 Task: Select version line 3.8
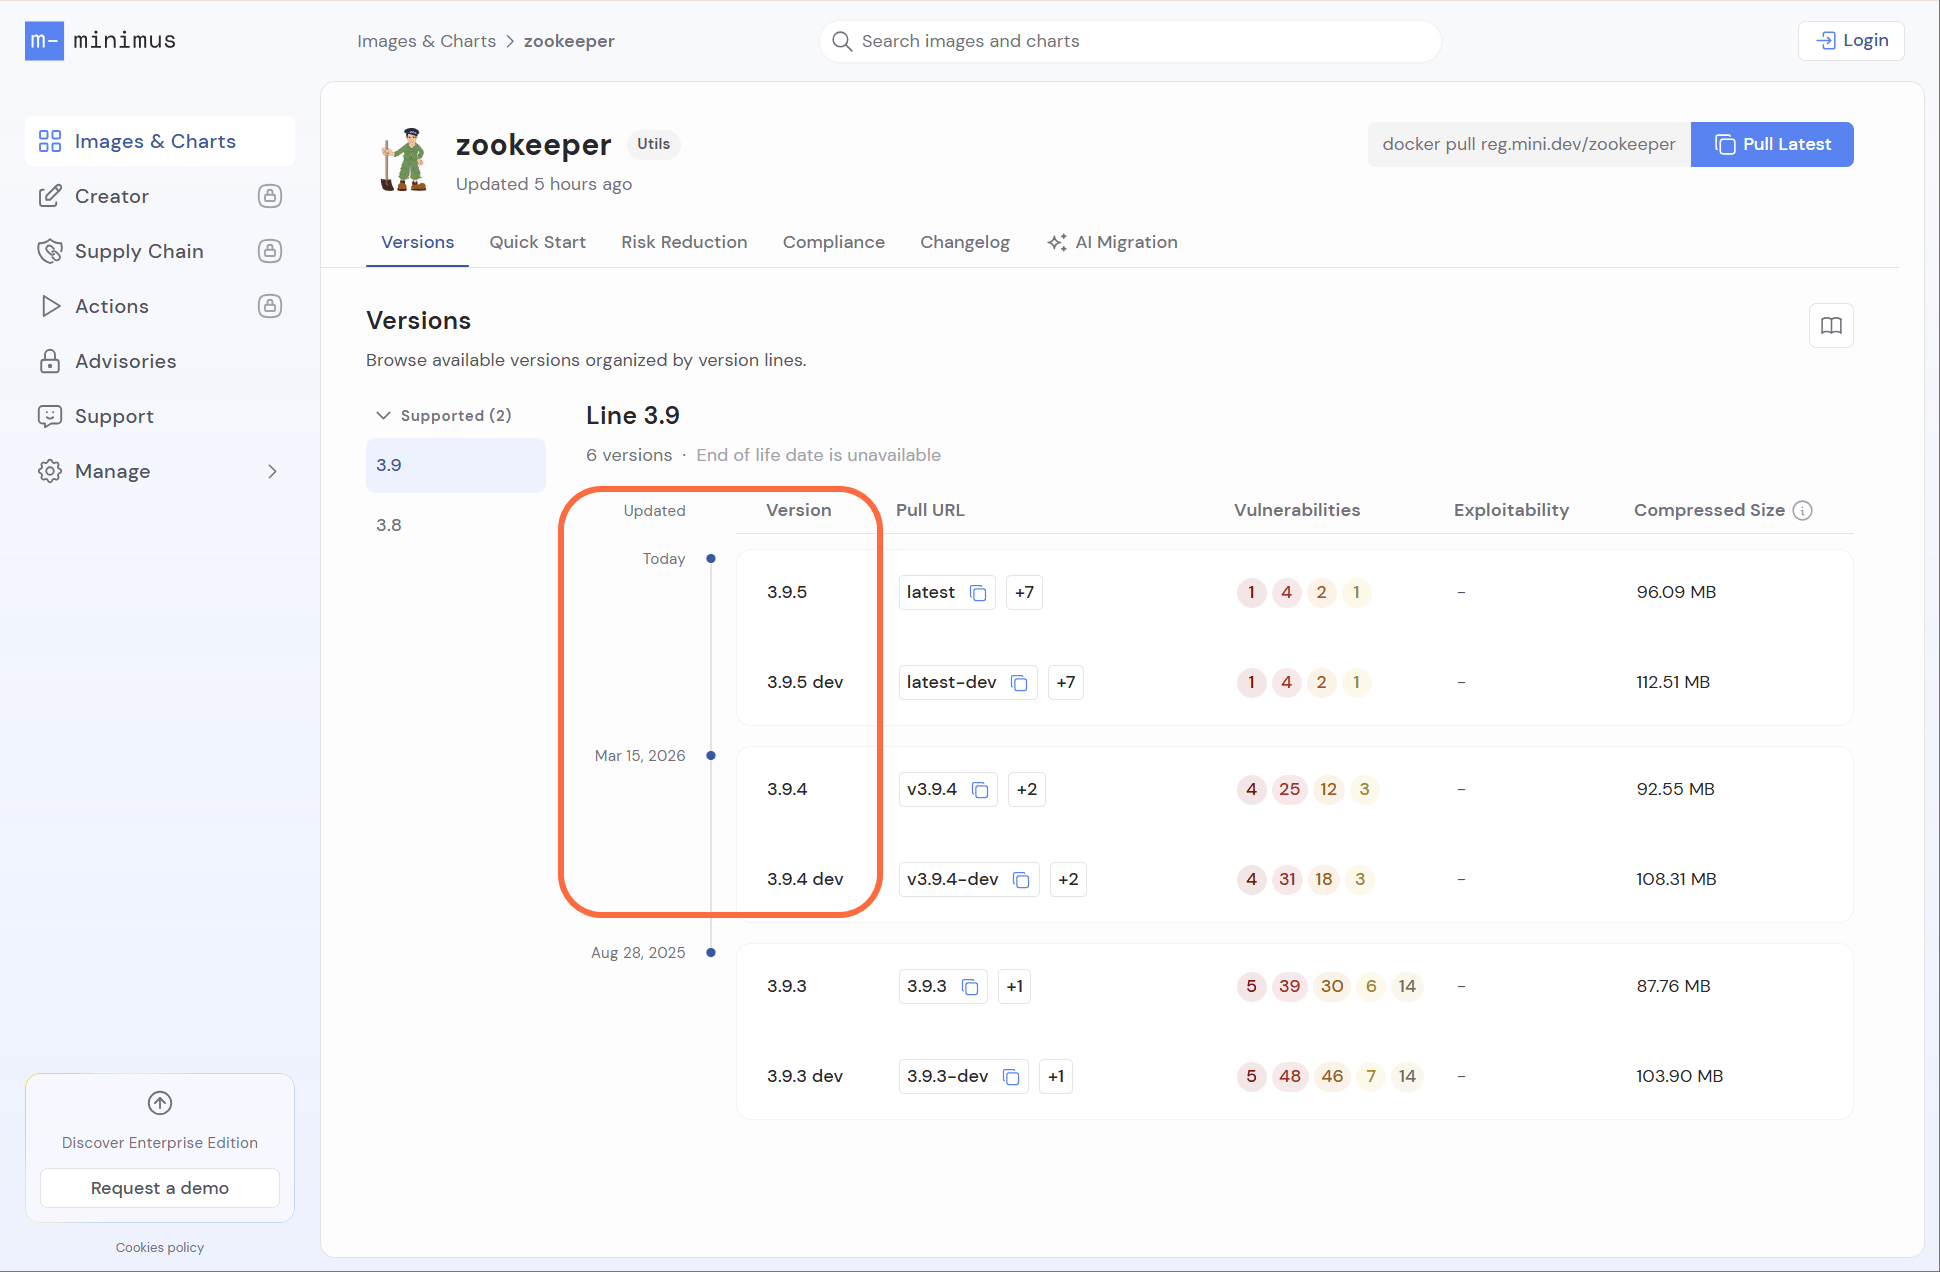point(456,526)
